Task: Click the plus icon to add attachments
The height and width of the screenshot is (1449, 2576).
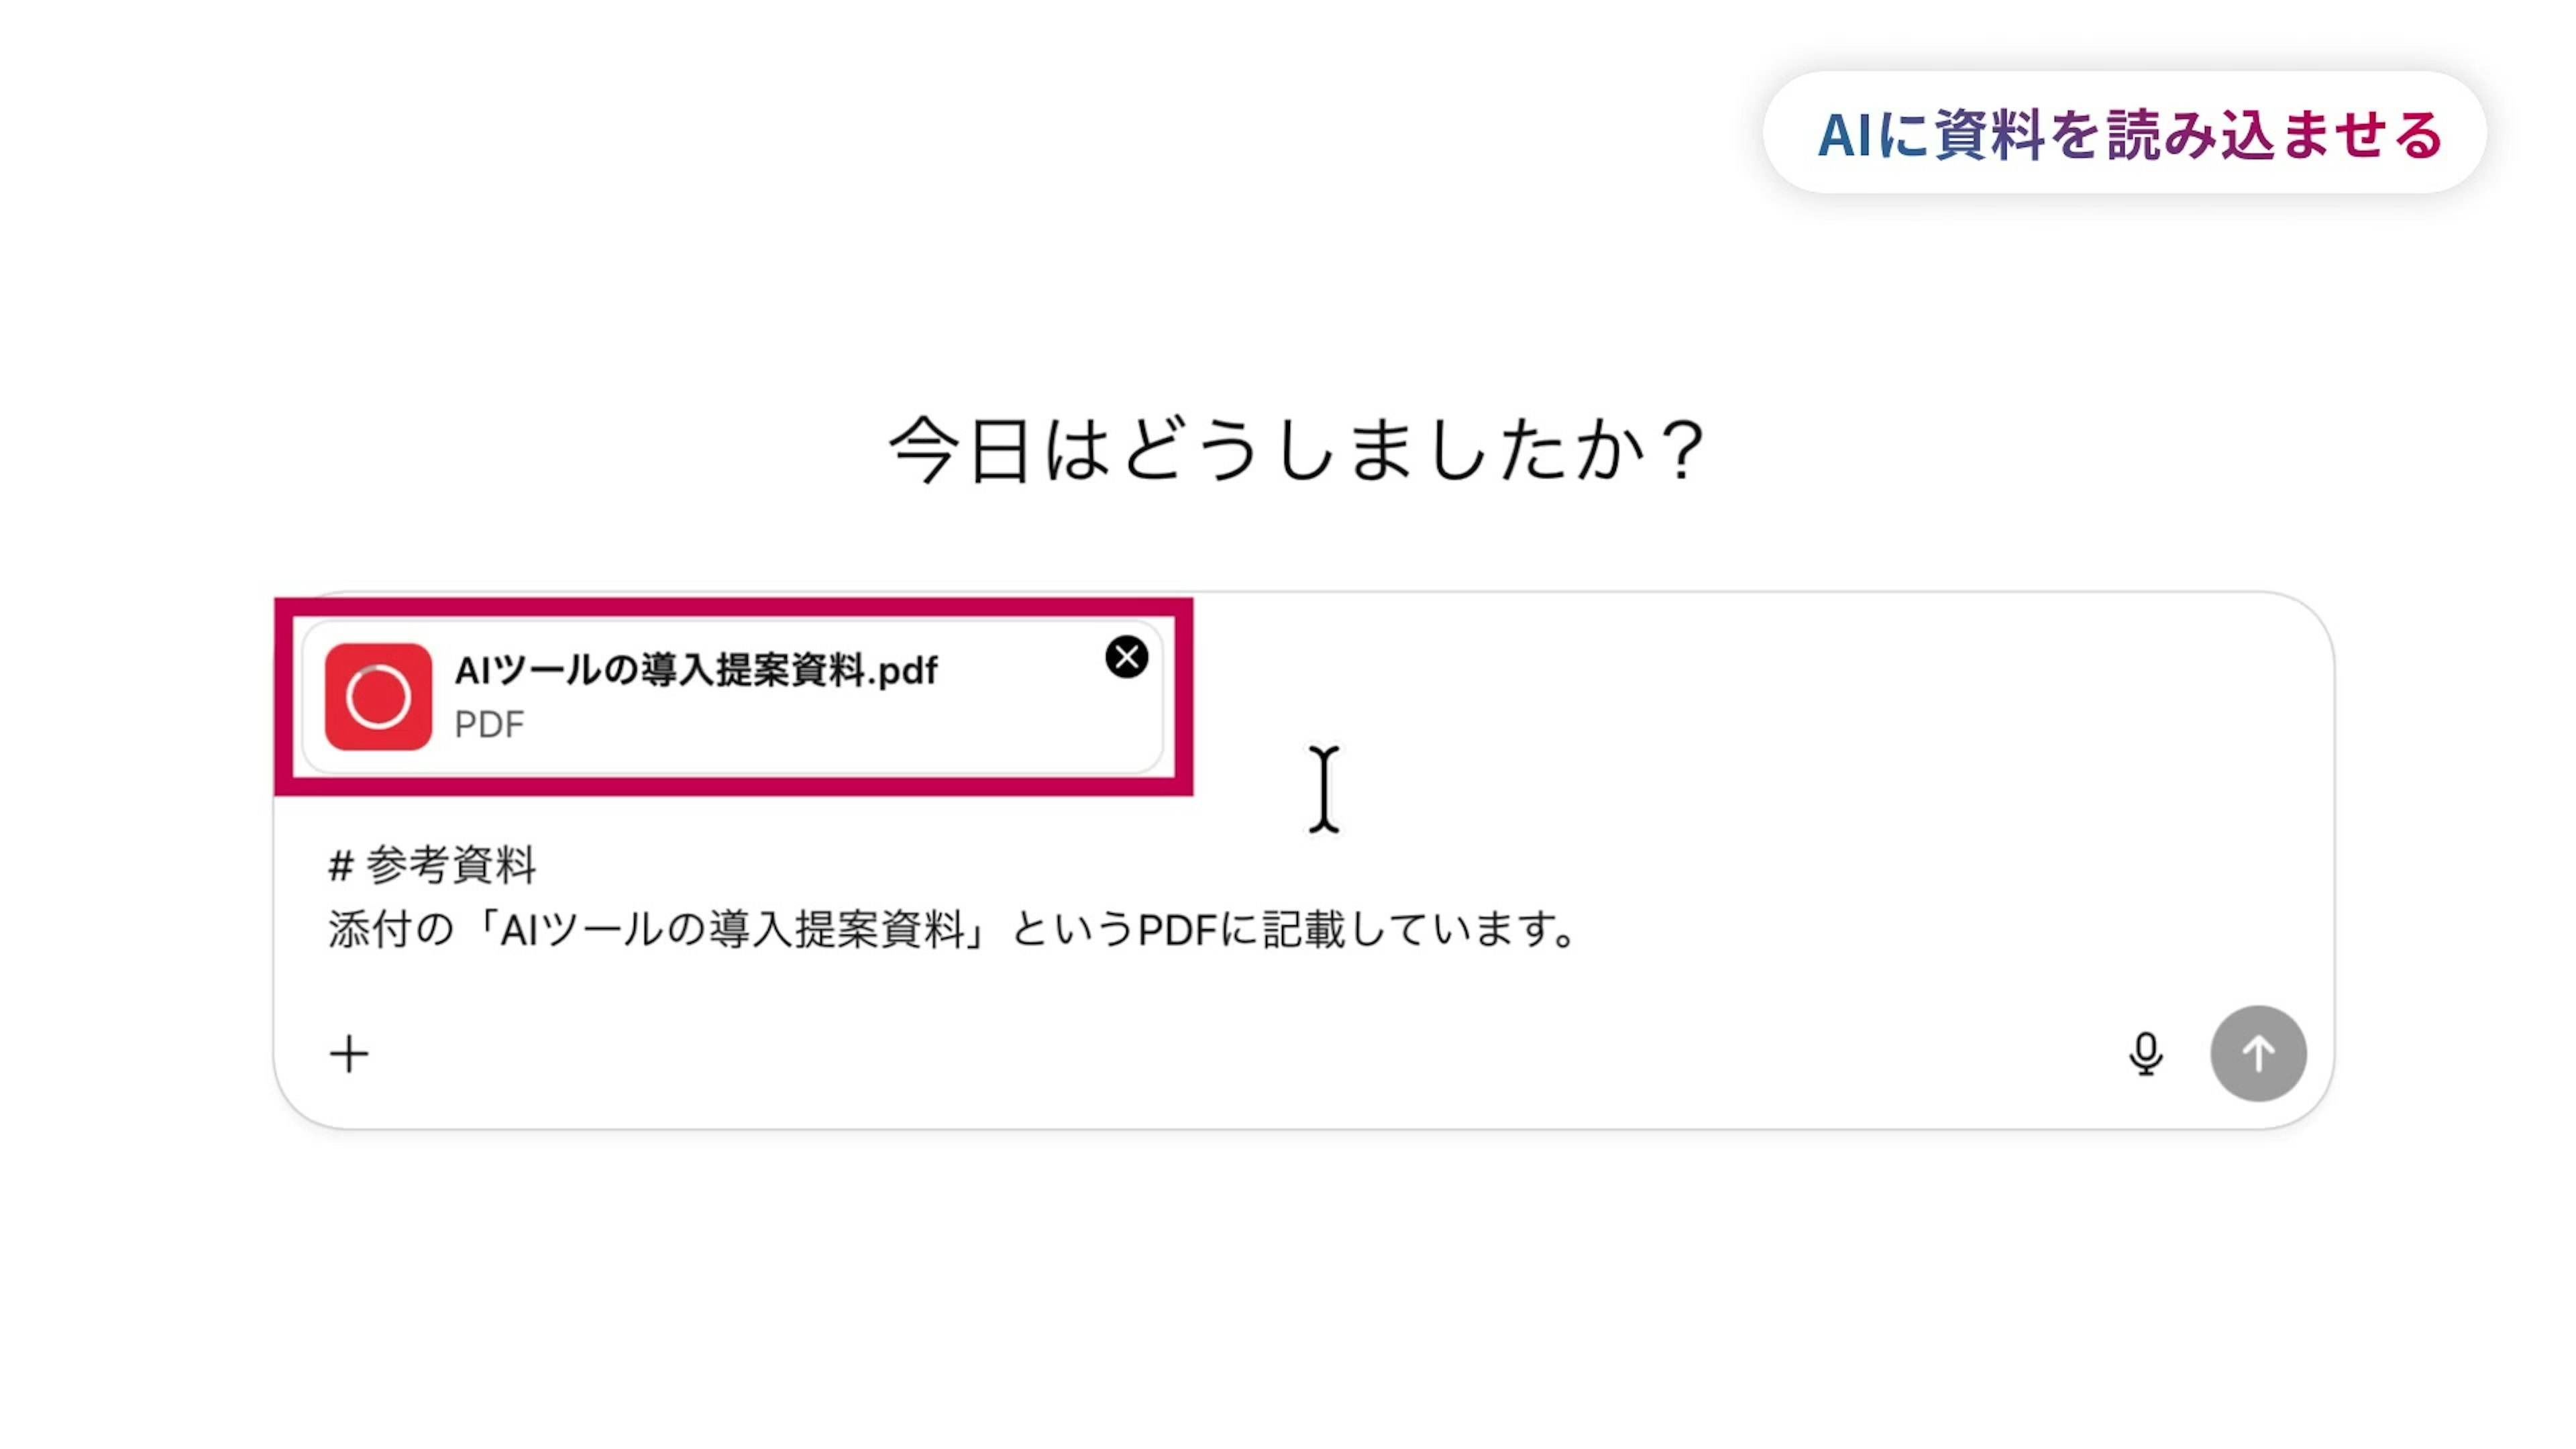Action: [x=349, y=1054]
